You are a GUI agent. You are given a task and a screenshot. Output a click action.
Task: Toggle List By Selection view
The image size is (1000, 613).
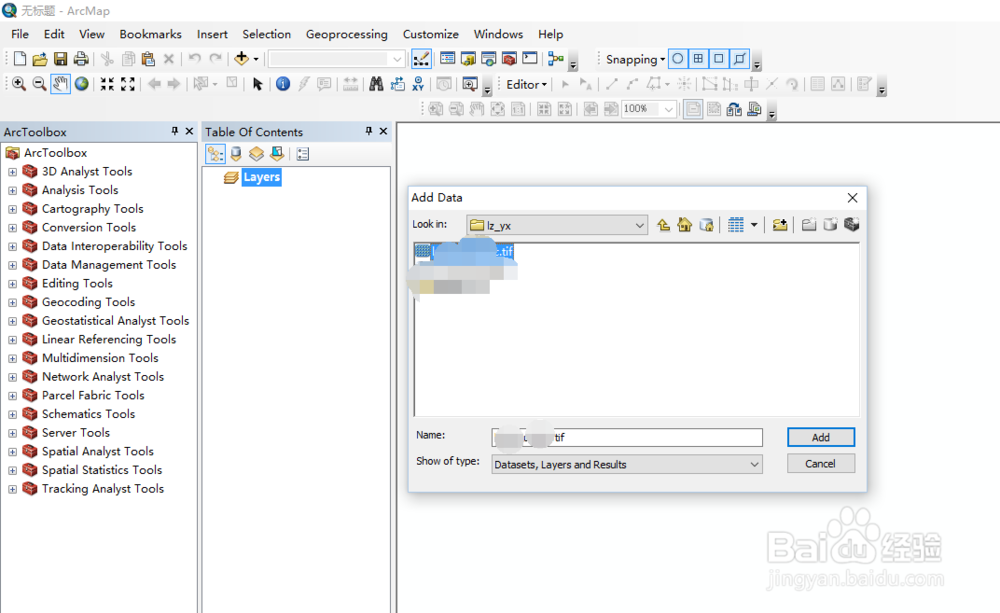point(277,154)
